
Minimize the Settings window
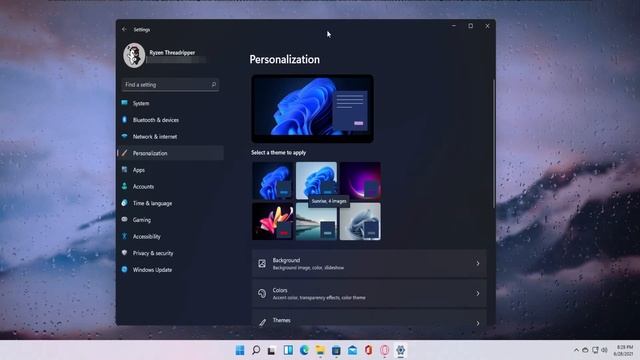point(454,26)
